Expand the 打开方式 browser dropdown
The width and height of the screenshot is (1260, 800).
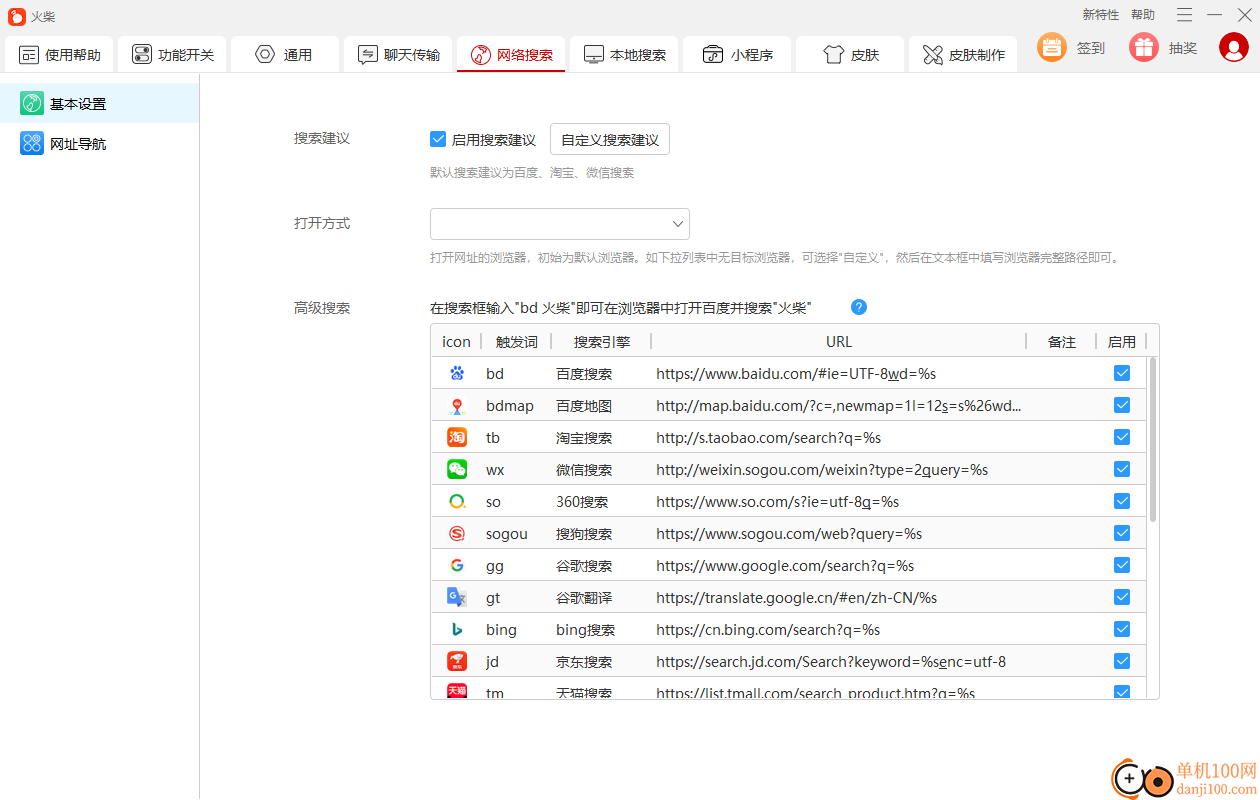[560, 224]
